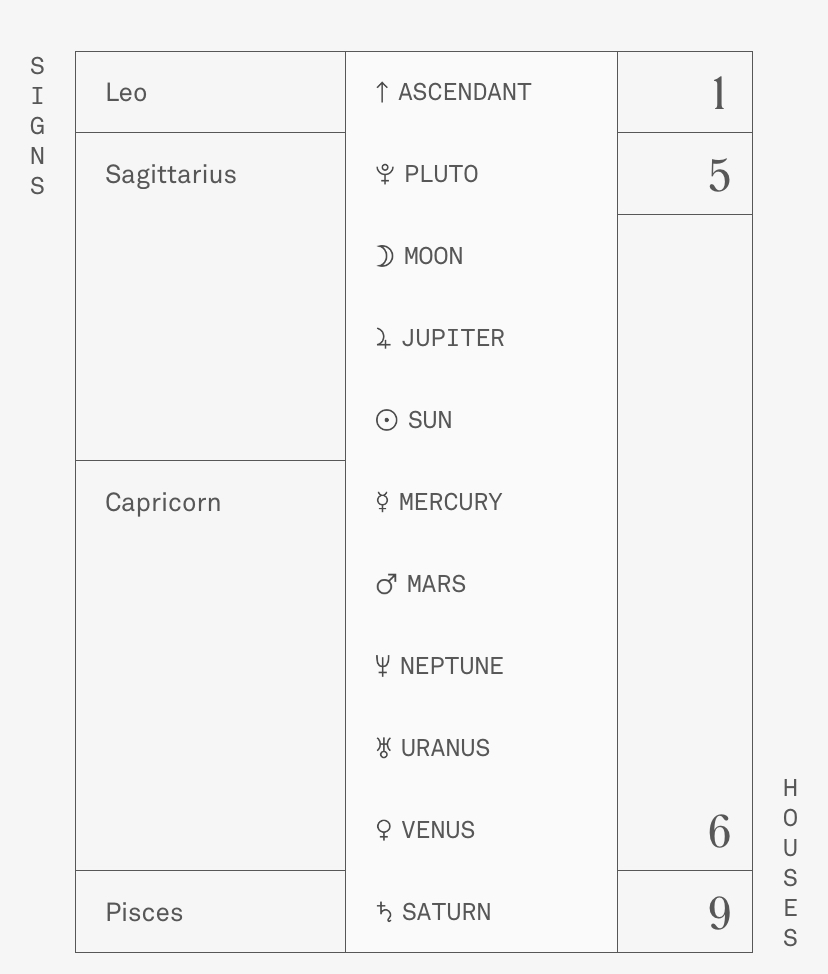This screenshot has height=974, width=828.
Task: Click house number 1
Action: pos(718,94)
